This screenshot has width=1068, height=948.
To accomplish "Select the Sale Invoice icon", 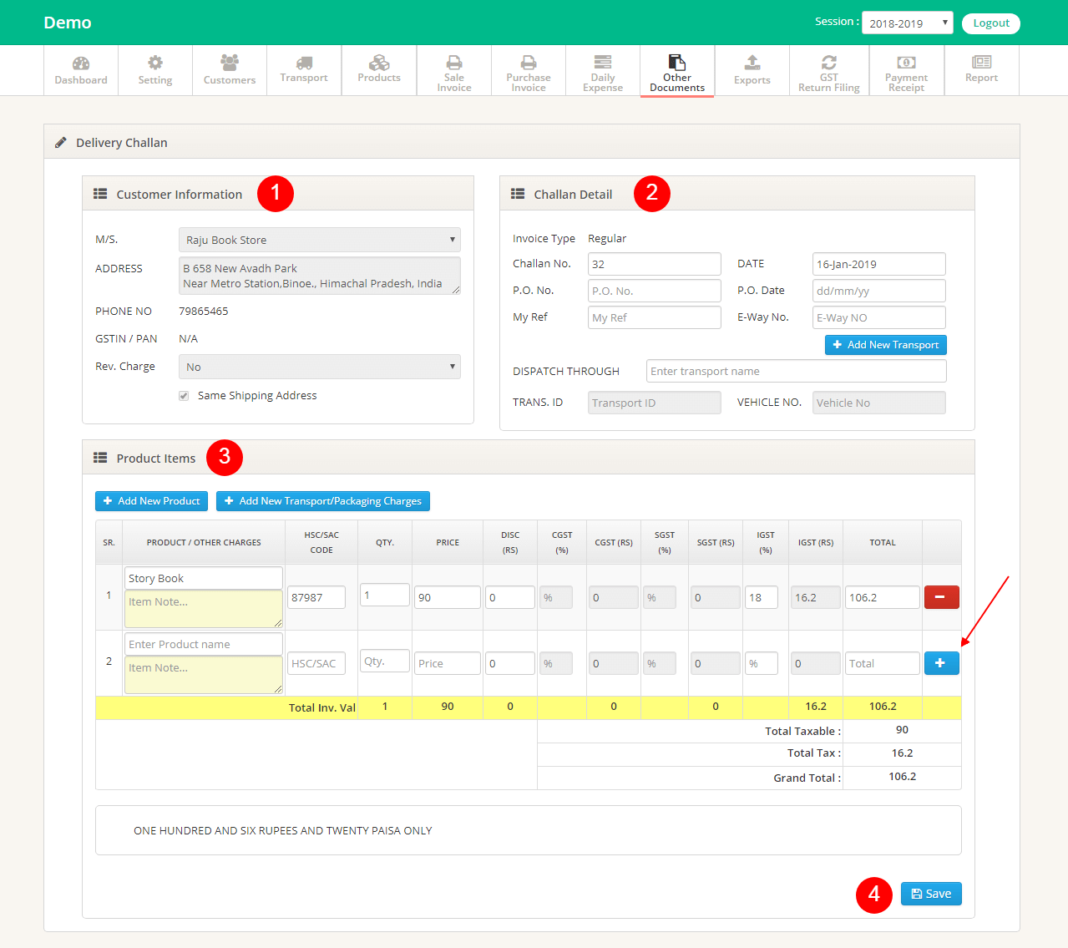I will (x=453, y=70).
